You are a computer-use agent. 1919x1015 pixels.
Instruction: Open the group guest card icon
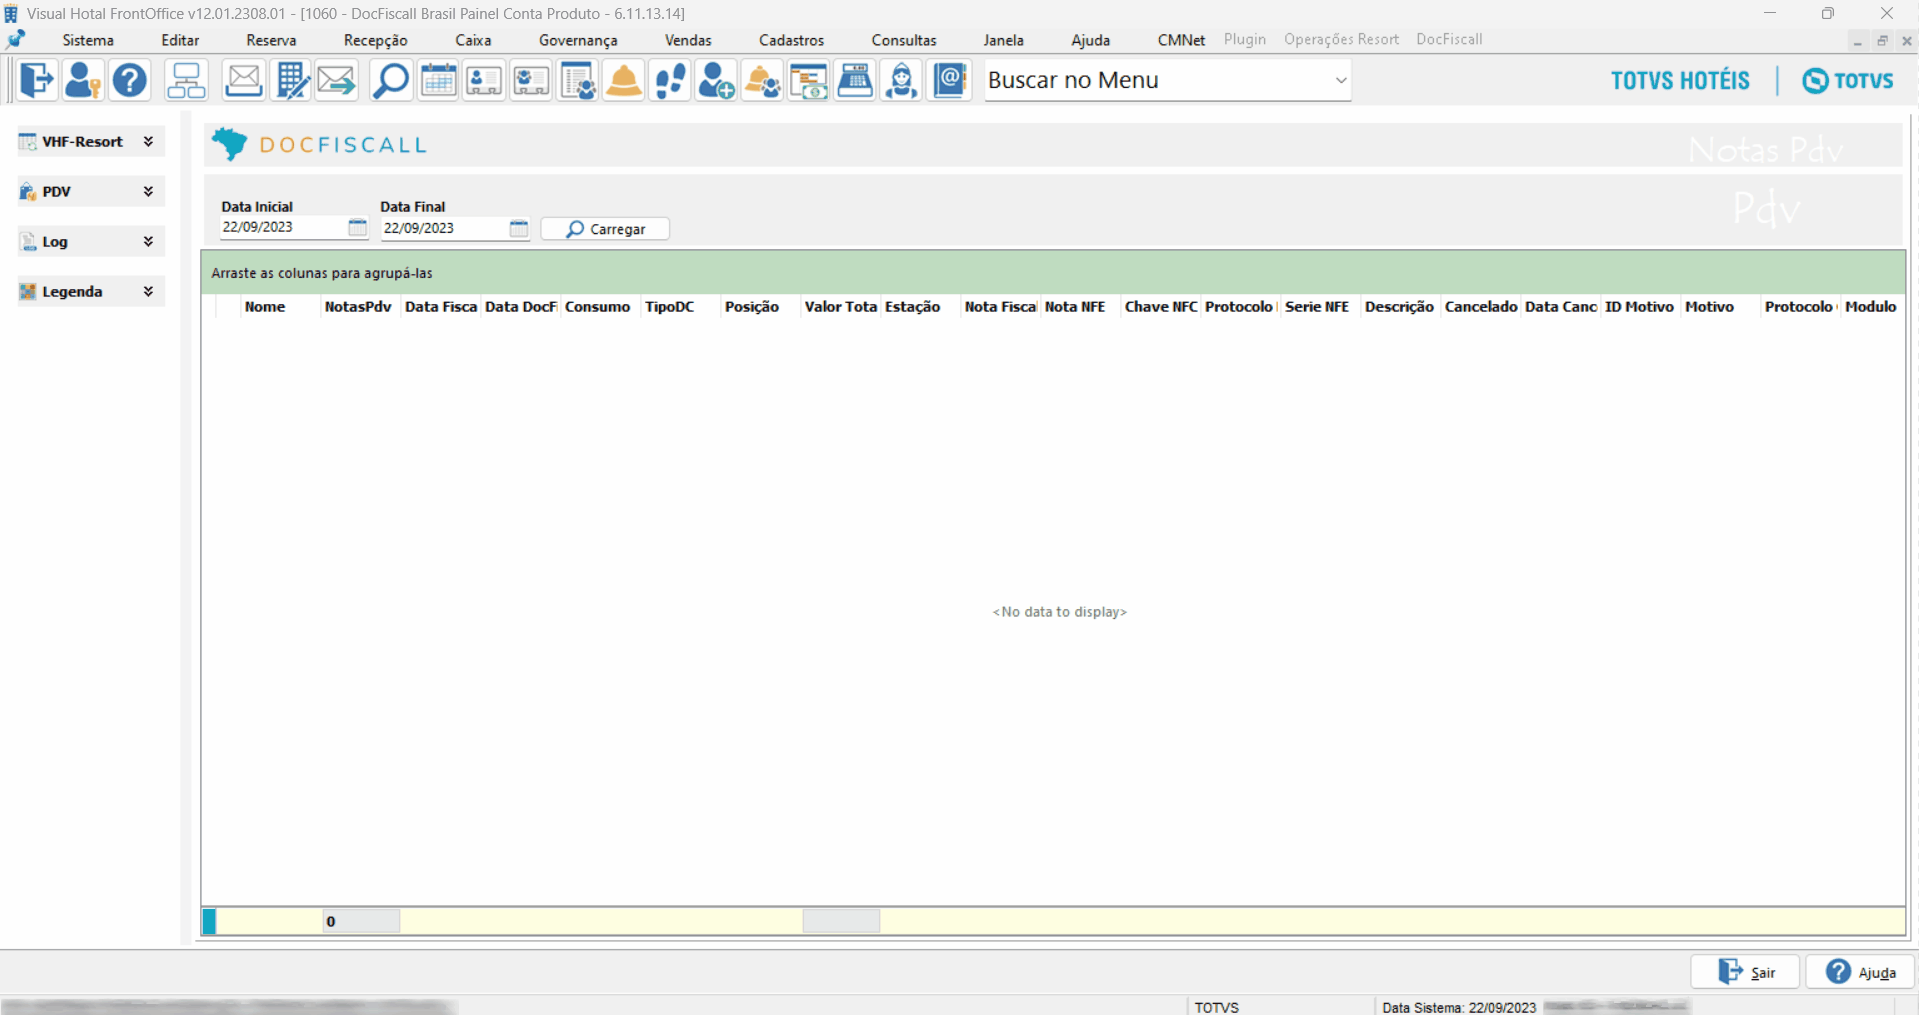coord(531,80)
